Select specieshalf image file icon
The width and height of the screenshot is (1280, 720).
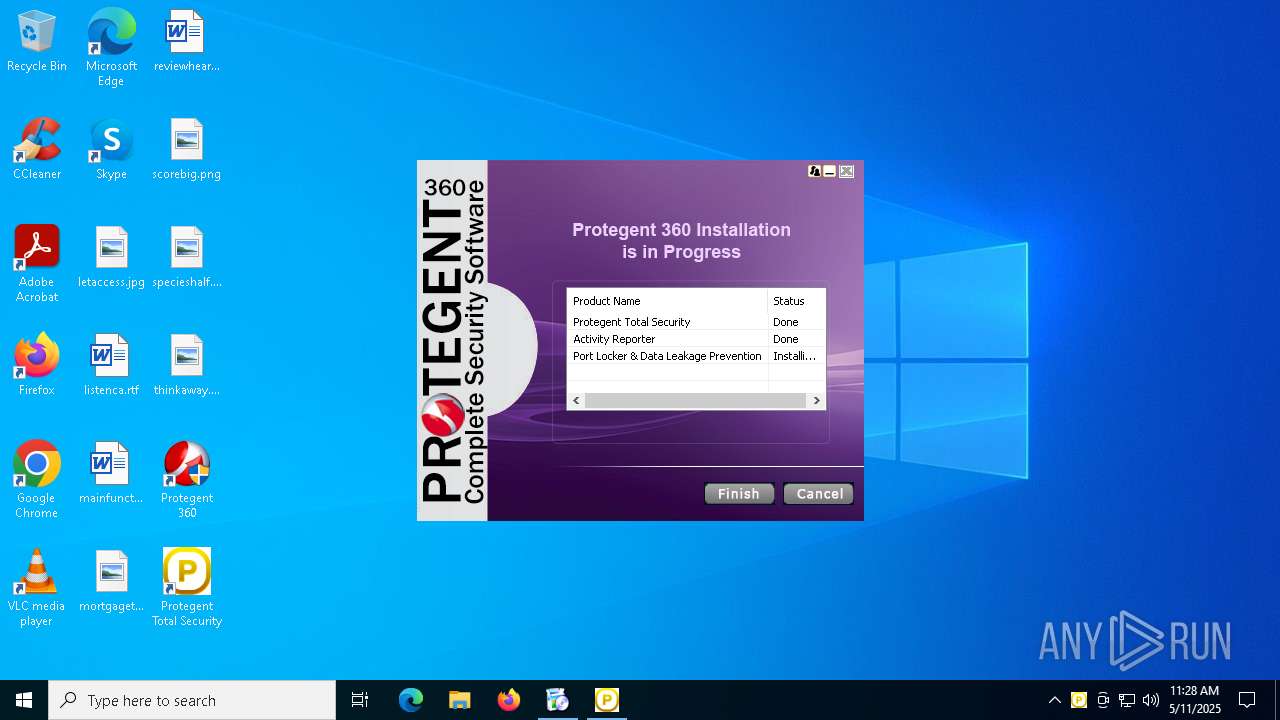186,258
